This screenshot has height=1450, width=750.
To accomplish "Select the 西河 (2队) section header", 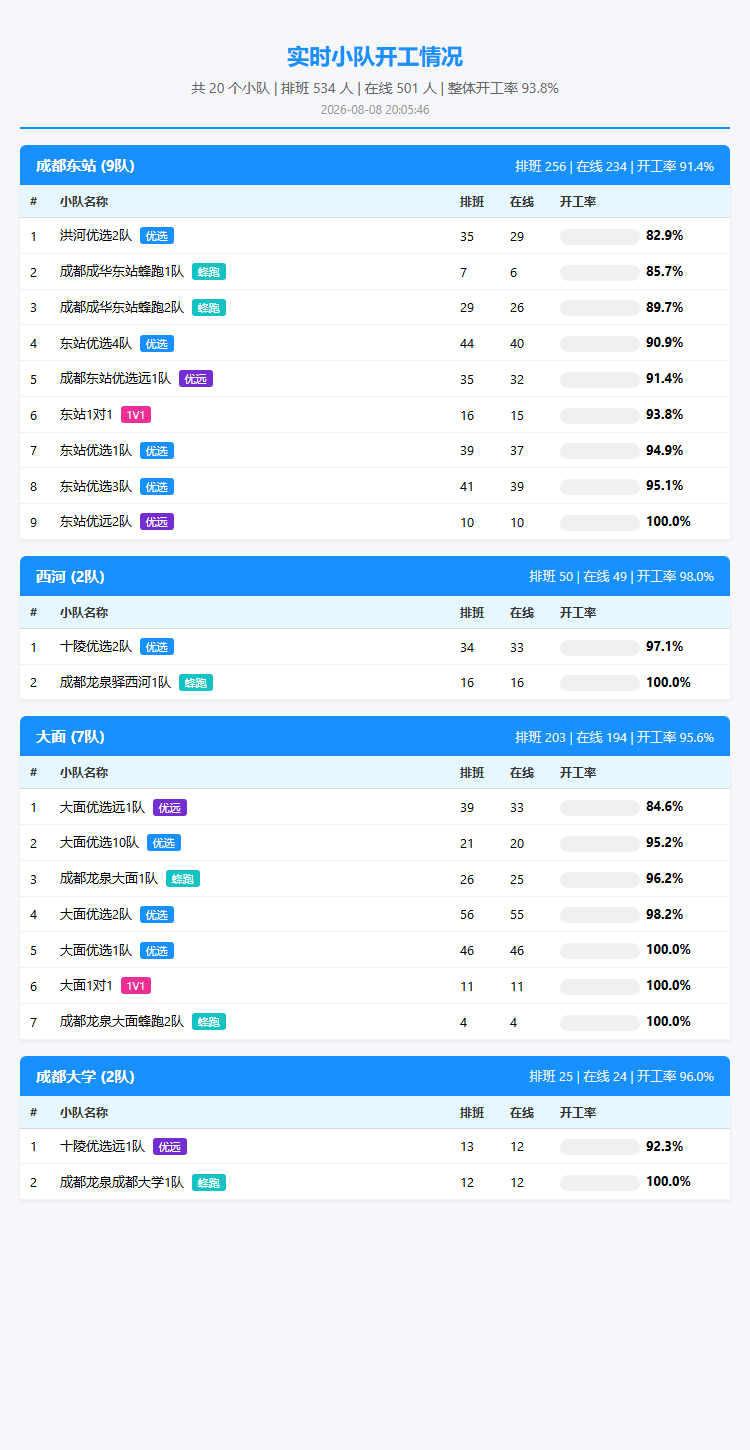I will (x=375, y=577).
